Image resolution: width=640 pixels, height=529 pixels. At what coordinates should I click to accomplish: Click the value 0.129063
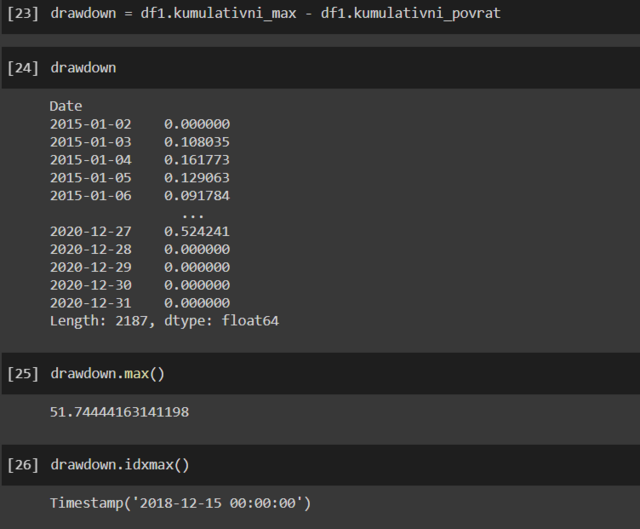(x=197, y=178)
